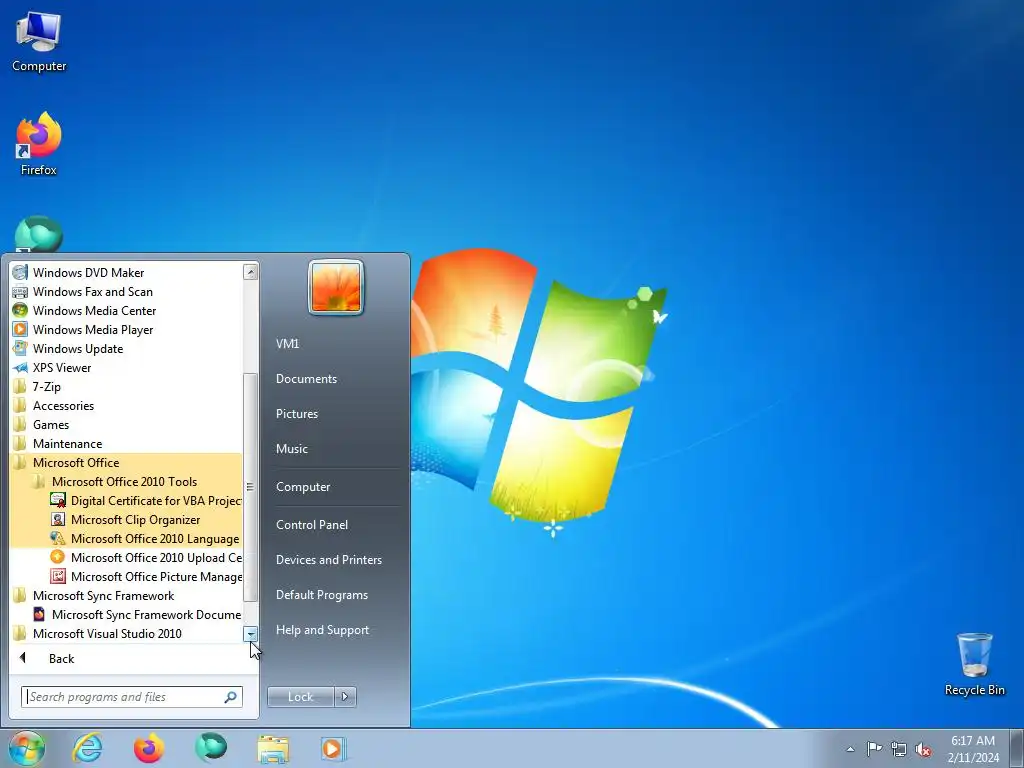The width and height of the screenshot is (1024, 768).
Task: Launch Microsoft Clip Organizer
Action: (x=126, y=519)
